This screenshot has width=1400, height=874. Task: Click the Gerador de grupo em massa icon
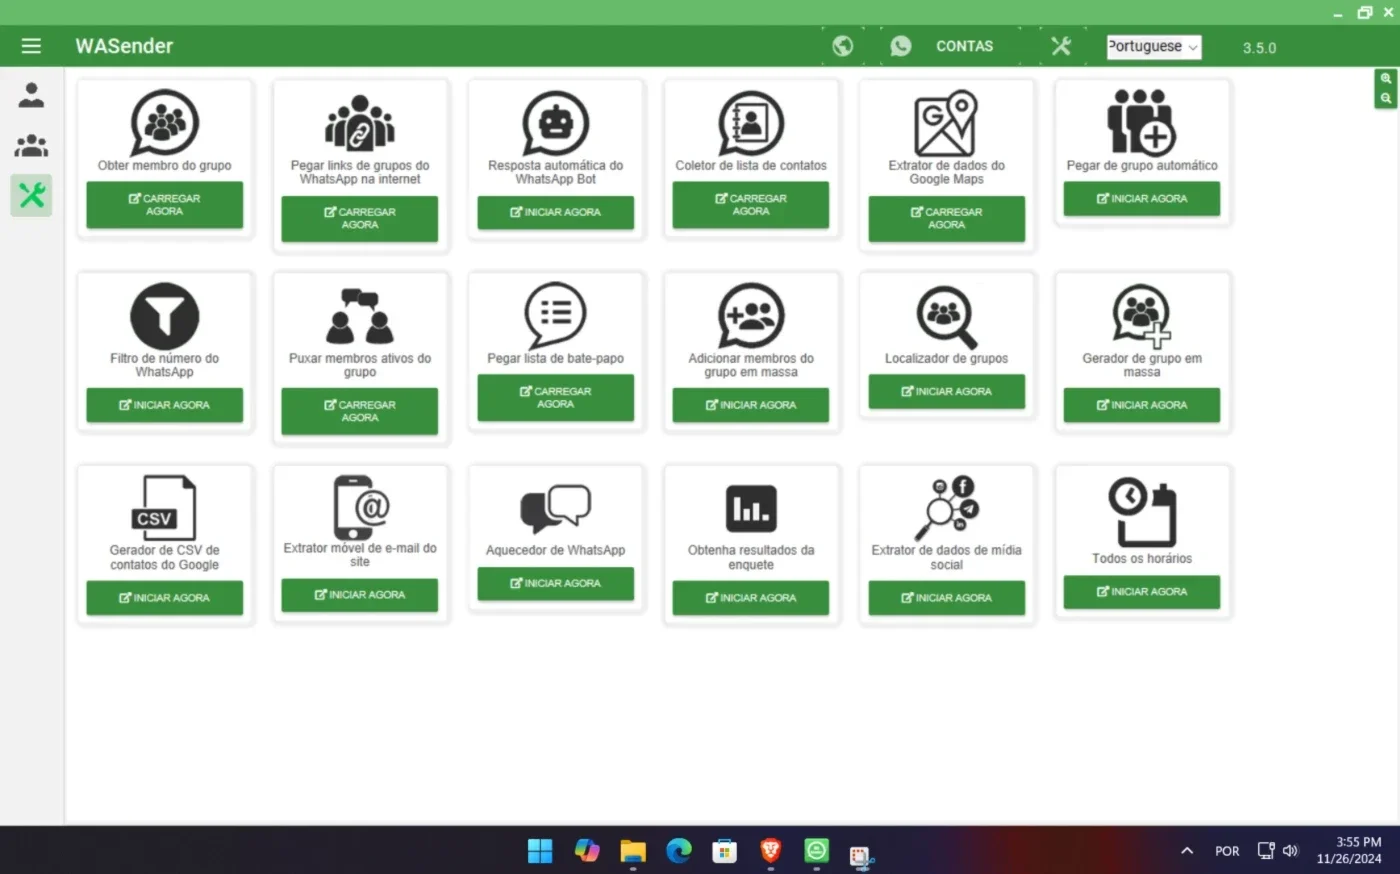click(1142, 315)
